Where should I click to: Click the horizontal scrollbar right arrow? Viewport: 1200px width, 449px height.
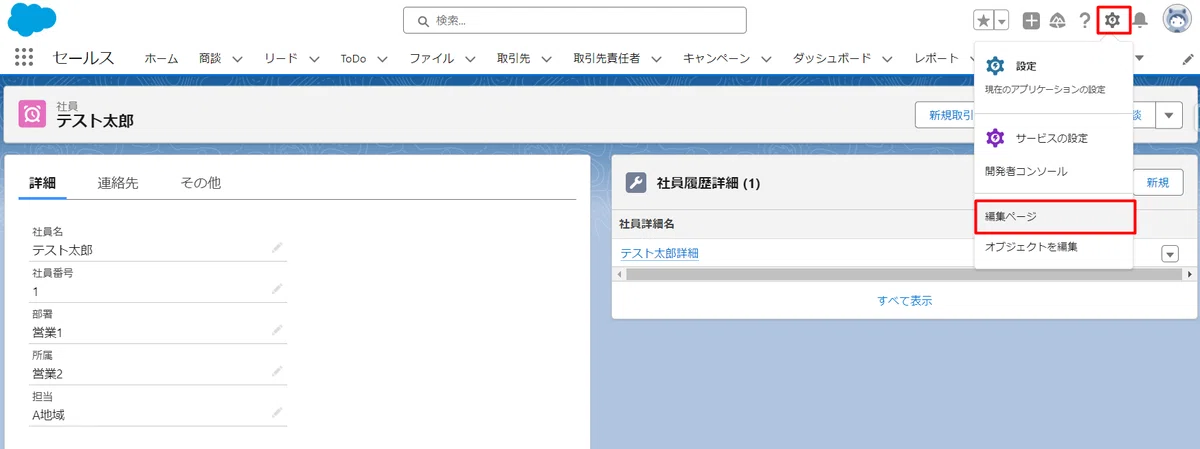click(x=1189, y=273)
